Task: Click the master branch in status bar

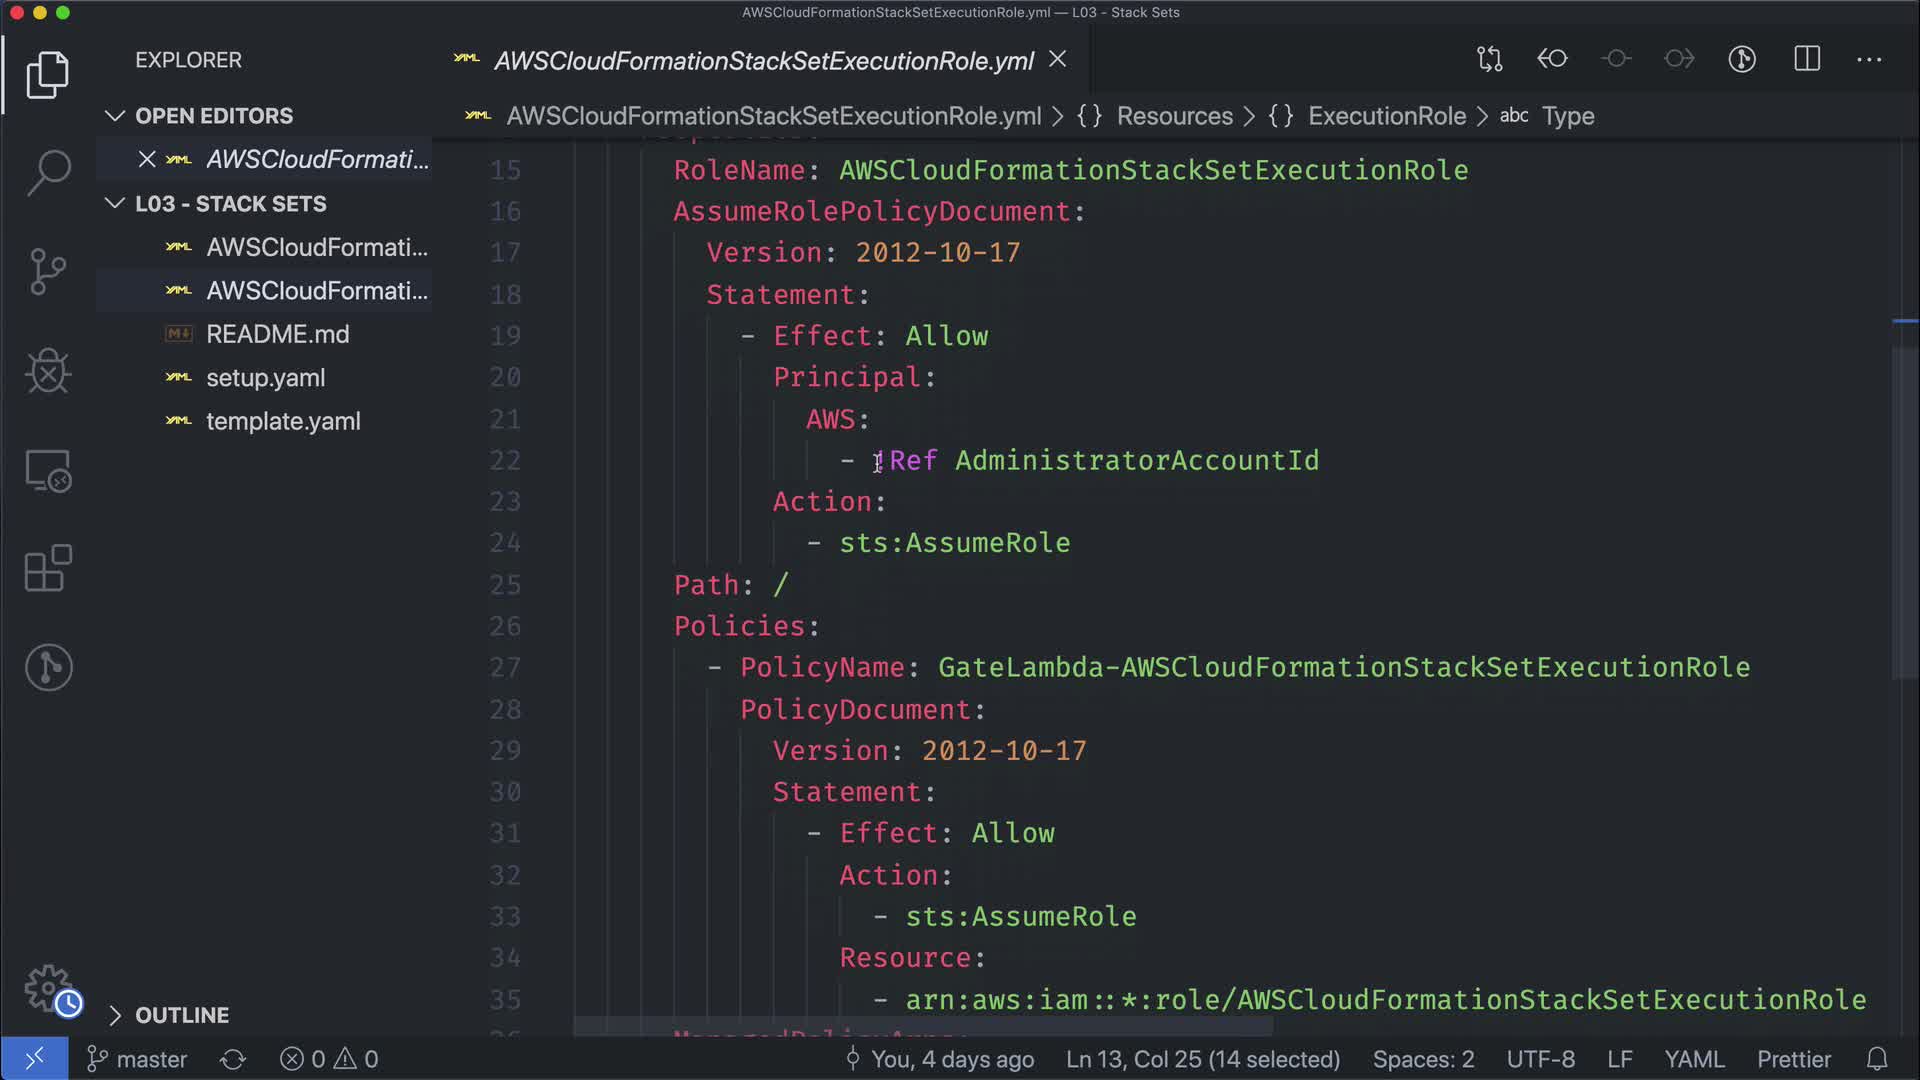Action: pos(138,1059)
